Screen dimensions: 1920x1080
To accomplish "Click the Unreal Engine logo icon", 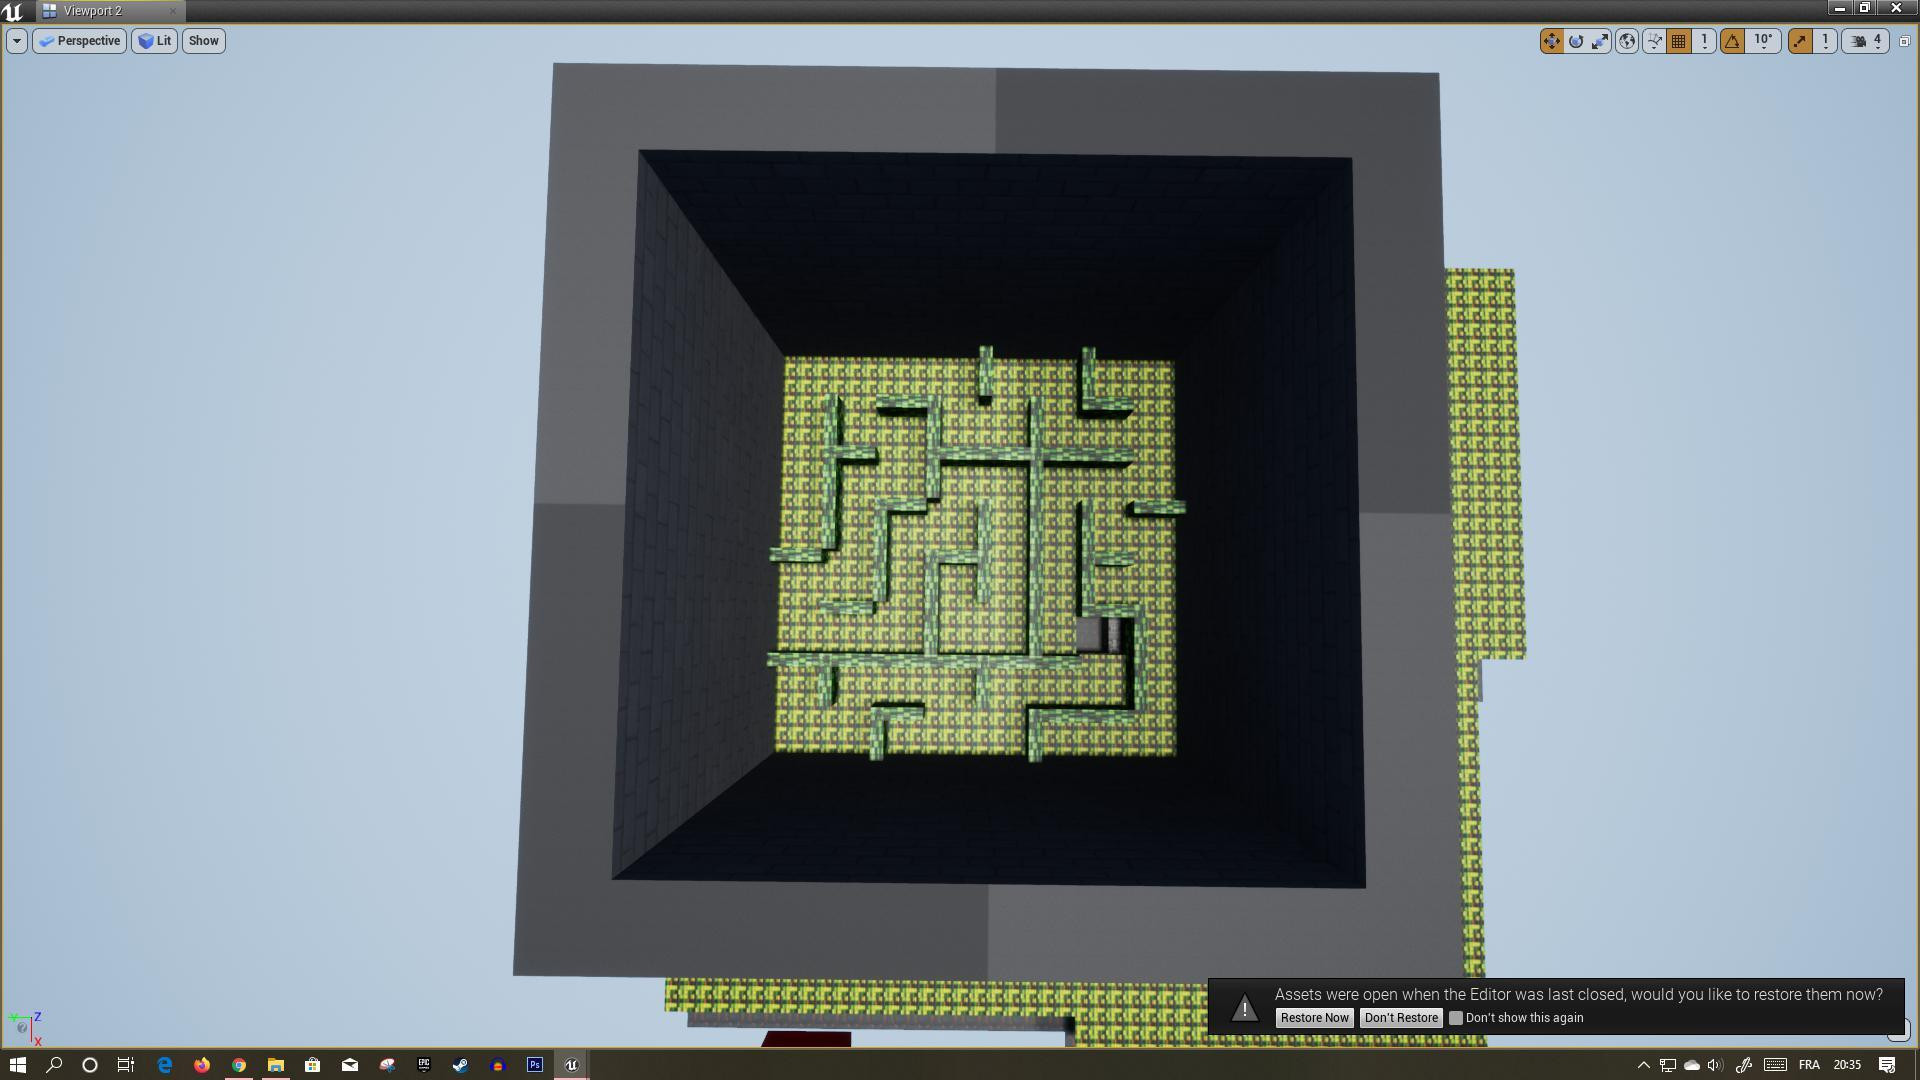I will (x=13, y=11).
